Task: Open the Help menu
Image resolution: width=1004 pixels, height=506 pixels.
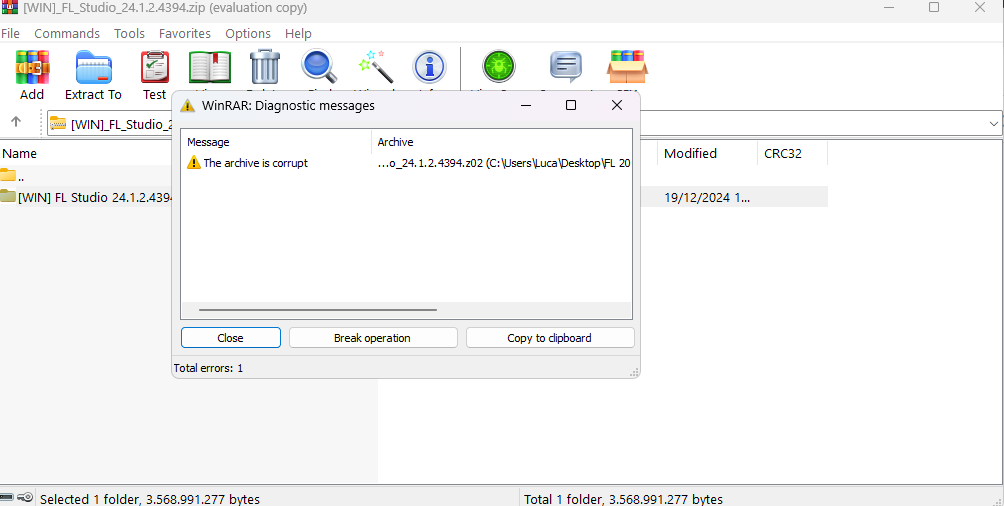Action: click(x=298, y=33)
